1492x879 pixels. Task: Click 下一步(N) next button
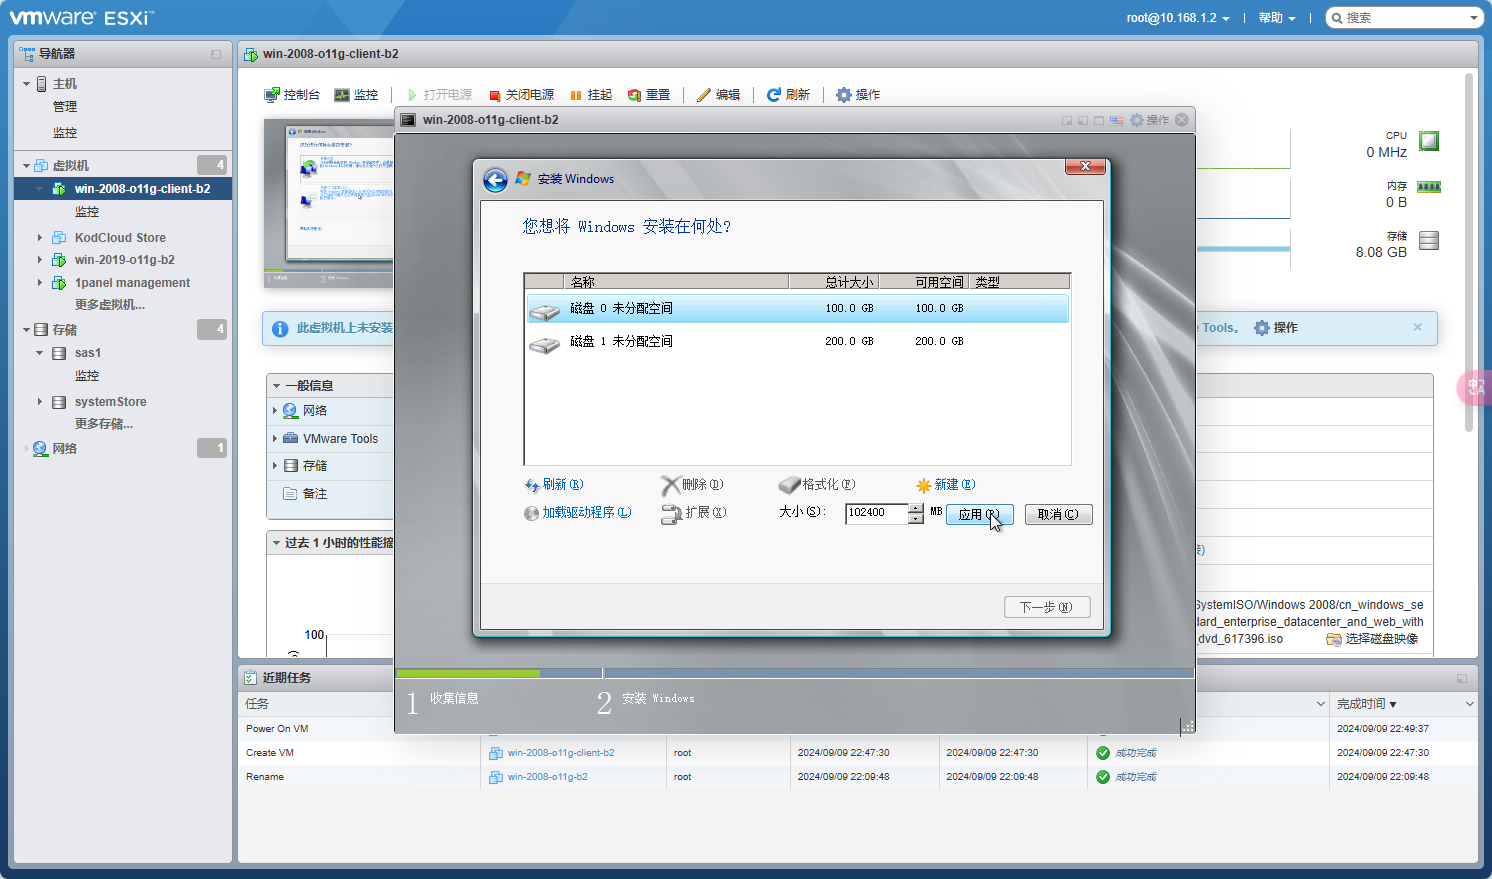click(1047, 607)
